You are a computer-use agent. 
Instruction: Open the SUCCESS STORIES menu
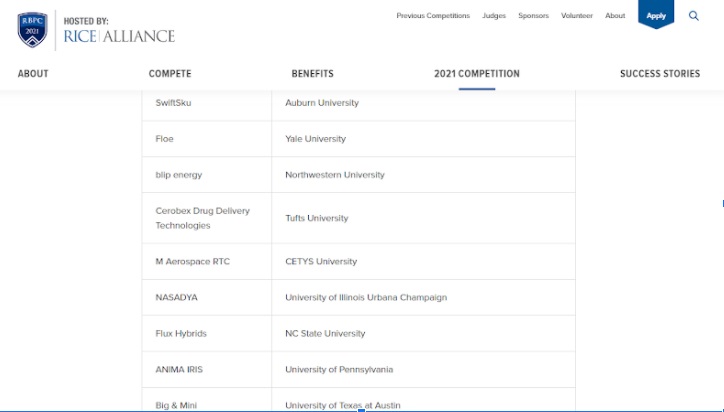pos(660,73)
